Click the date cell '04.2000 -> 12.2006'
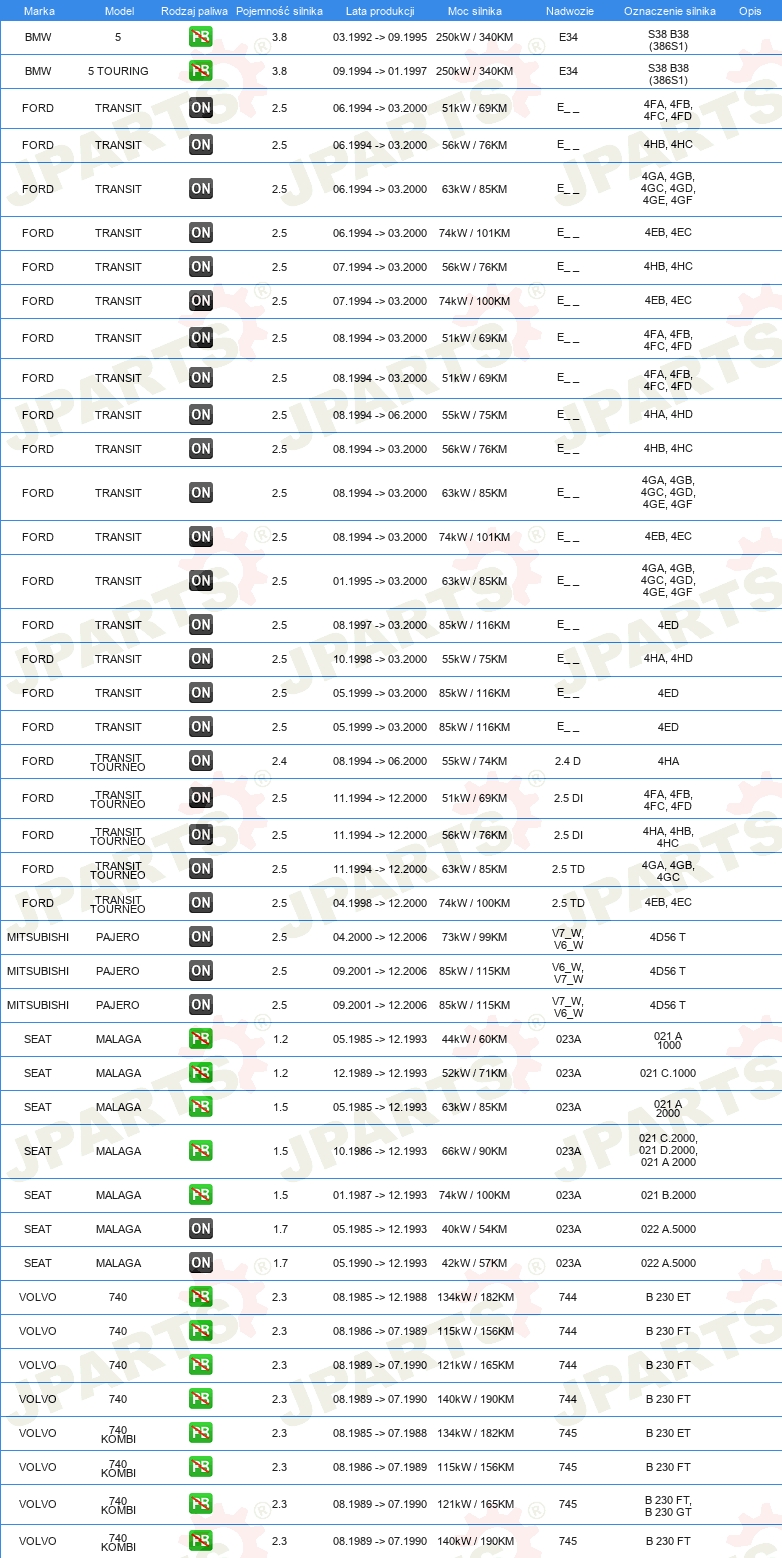Screen dimensions: 782x1558 (x=380, y=937)
